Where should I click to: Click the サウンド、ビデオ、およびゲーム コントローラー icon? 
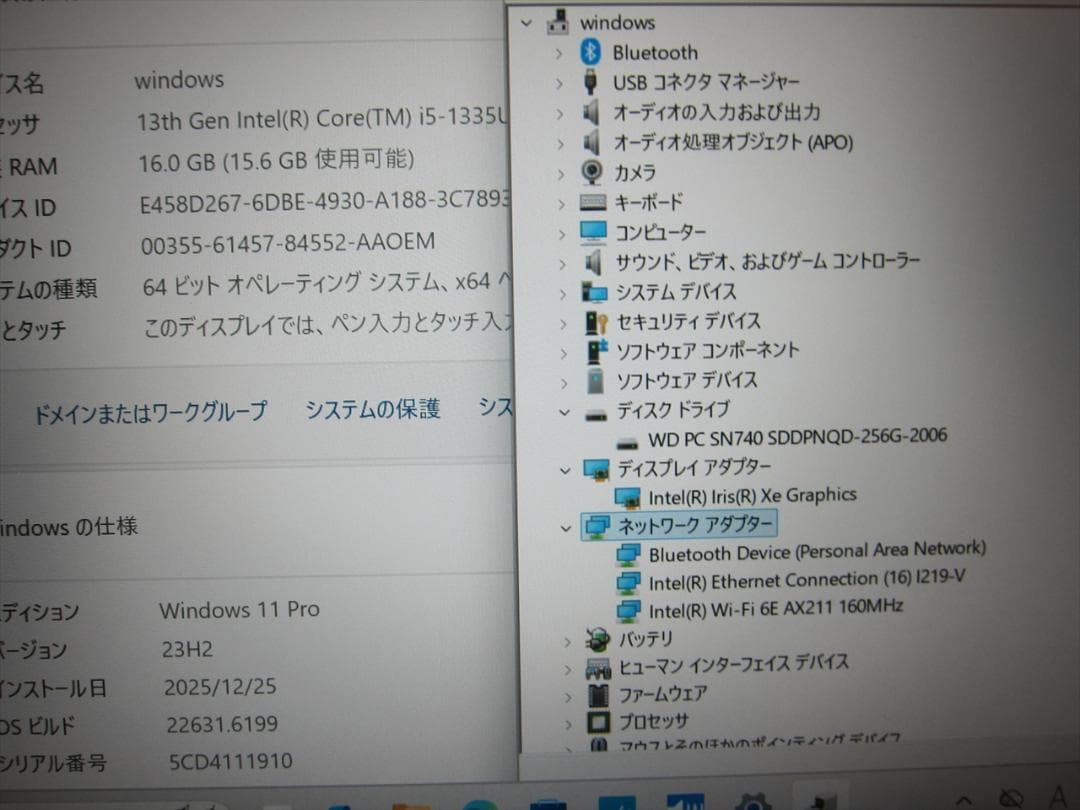(x=592, y=262)
